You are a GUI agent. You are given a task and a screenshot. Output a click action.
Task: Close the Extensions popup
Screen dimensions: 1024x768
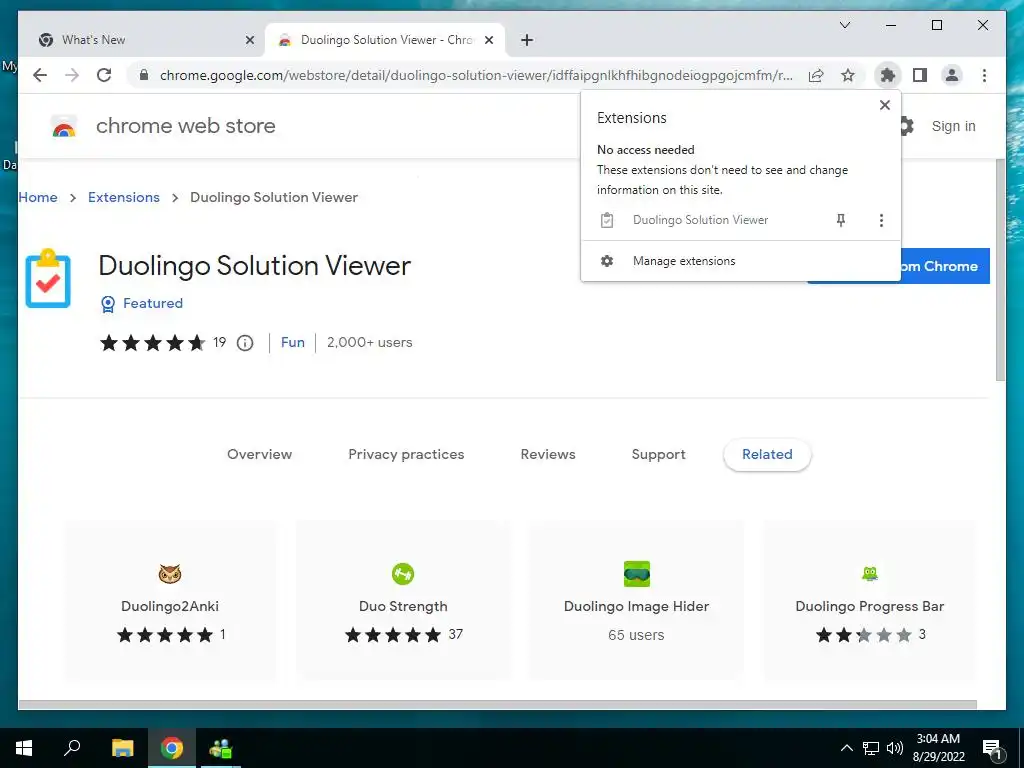(885, 104)
